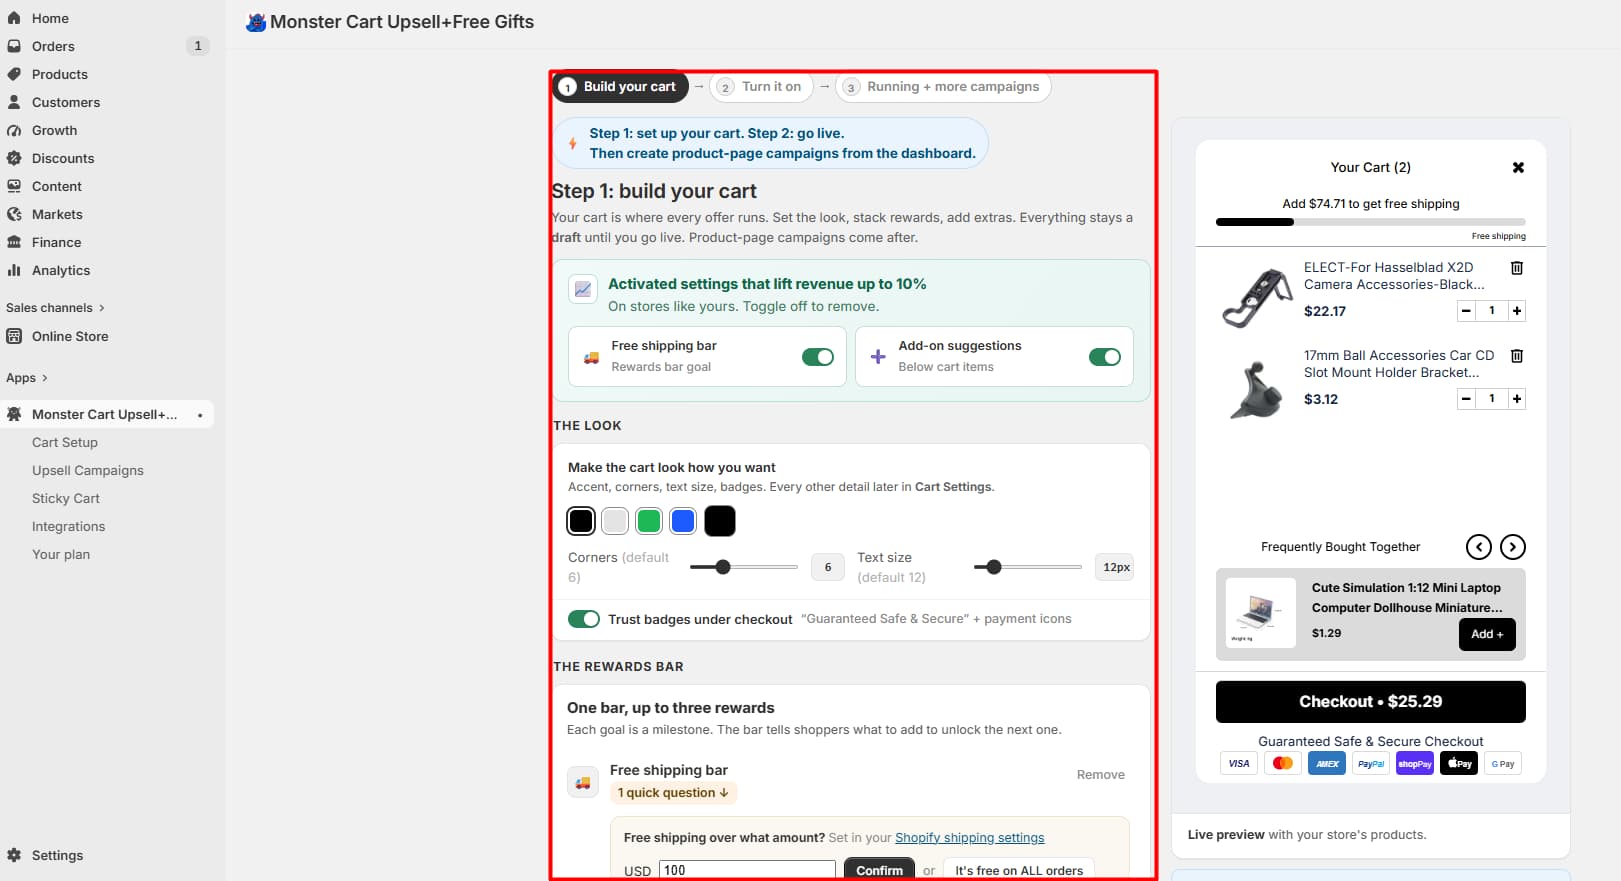
Task: Decrease quantity of the 17mm Ball Accessories item
Action: pyautogui.click(x=1466, y=399)
